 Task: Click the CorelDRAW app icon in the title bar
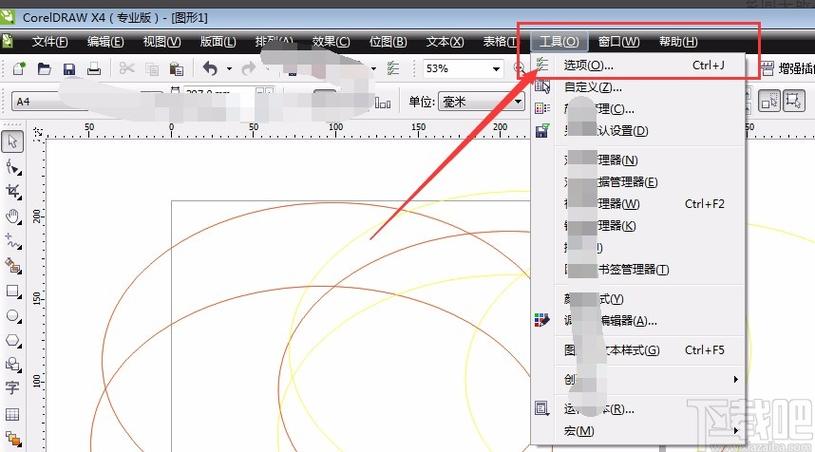coord(7,17)
